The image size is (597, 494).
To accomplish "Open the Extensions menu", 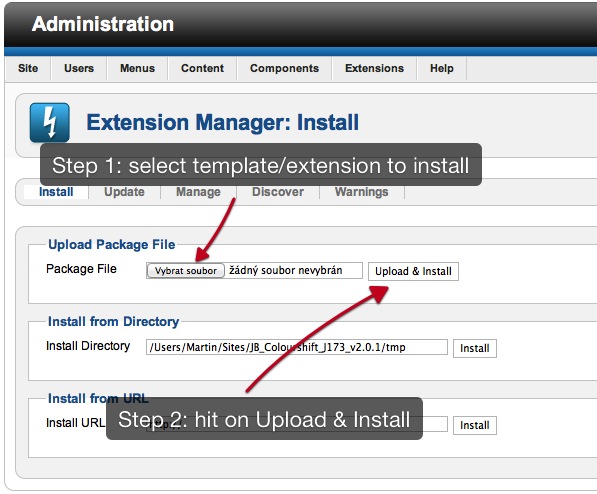I will click(374, 68).
